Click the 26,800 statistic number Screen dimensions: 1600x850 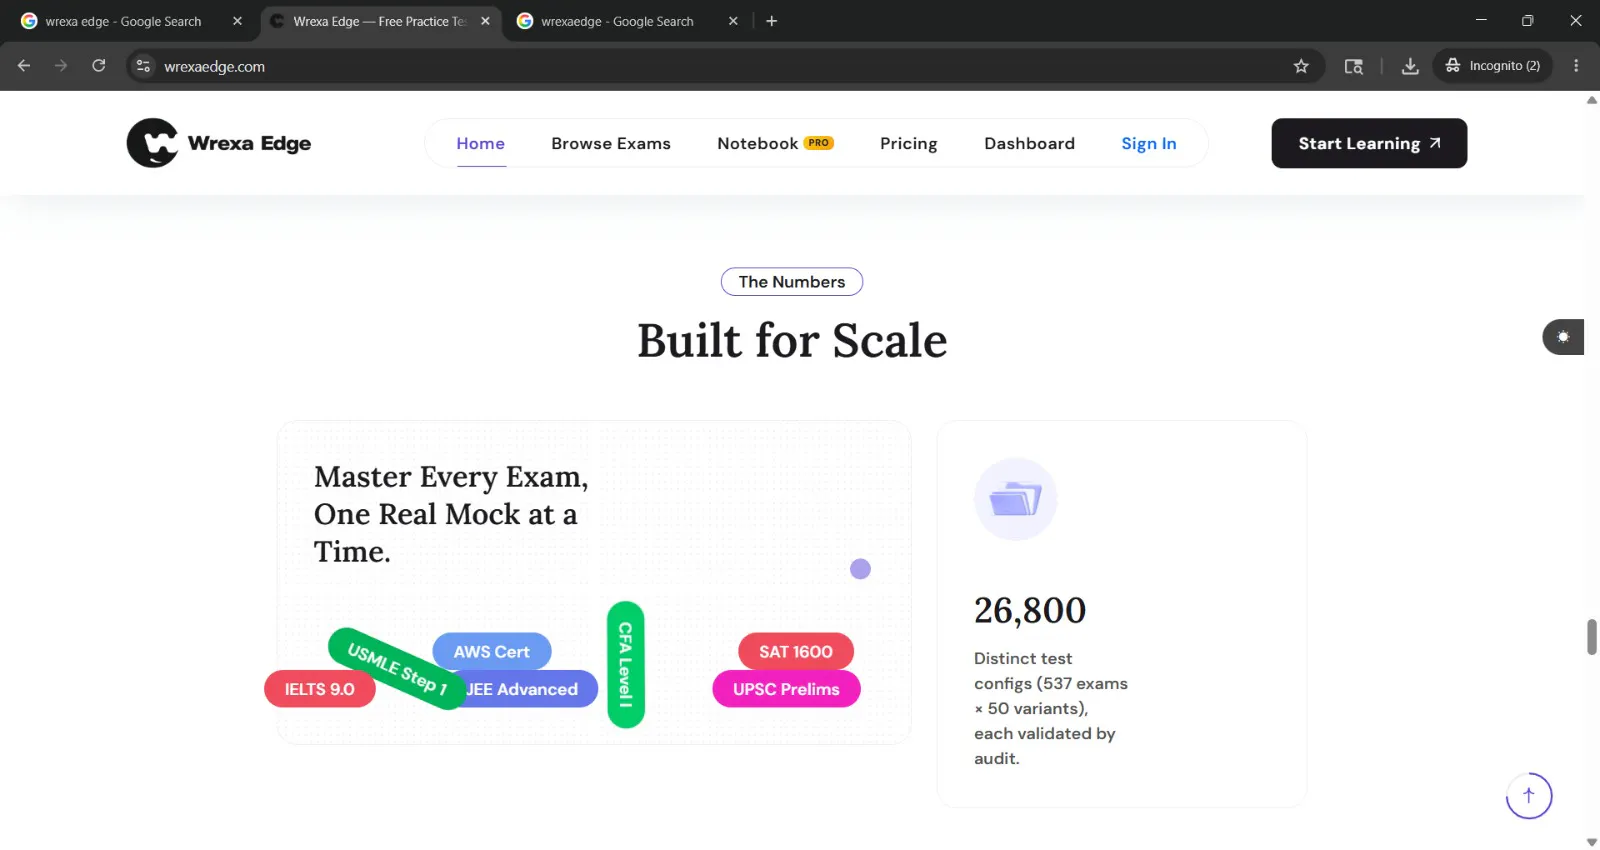pos(1030,610)
